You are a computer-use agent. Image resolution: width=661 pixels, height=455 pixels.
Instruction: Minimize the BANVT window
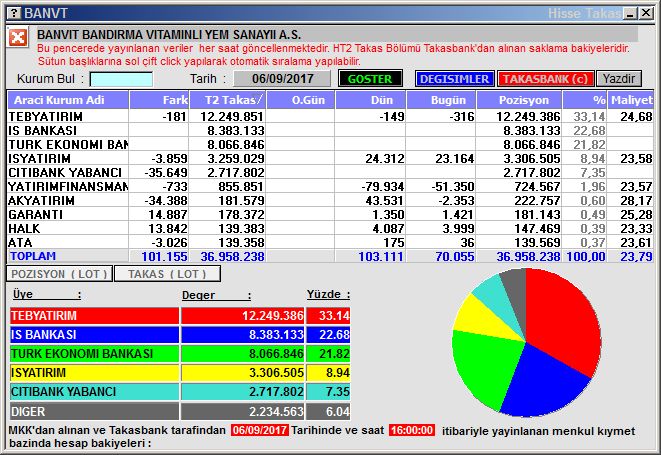[631, 13]
